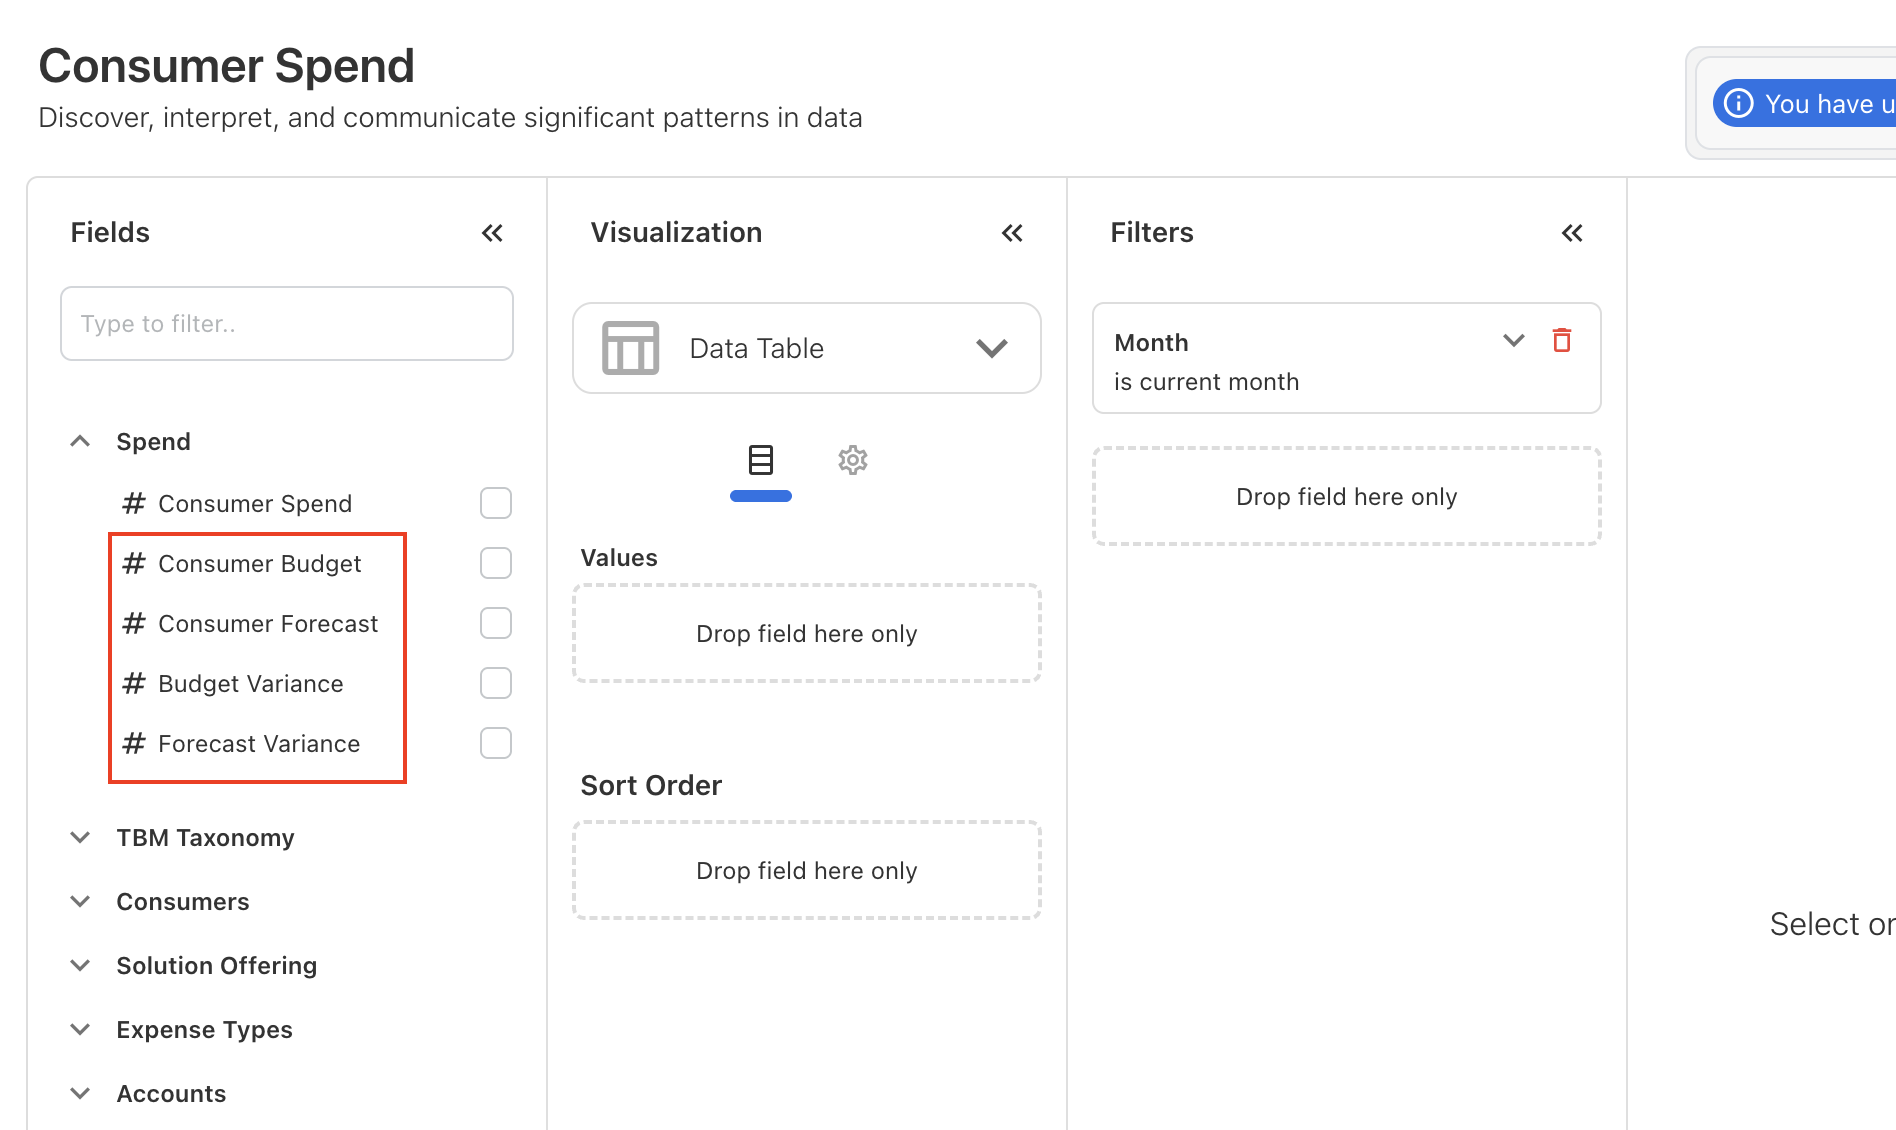1896x1130 pixels.
Task: Click the hash icon beside Consumer Spend
Action: pyautogui.click(x=134, y=503)
